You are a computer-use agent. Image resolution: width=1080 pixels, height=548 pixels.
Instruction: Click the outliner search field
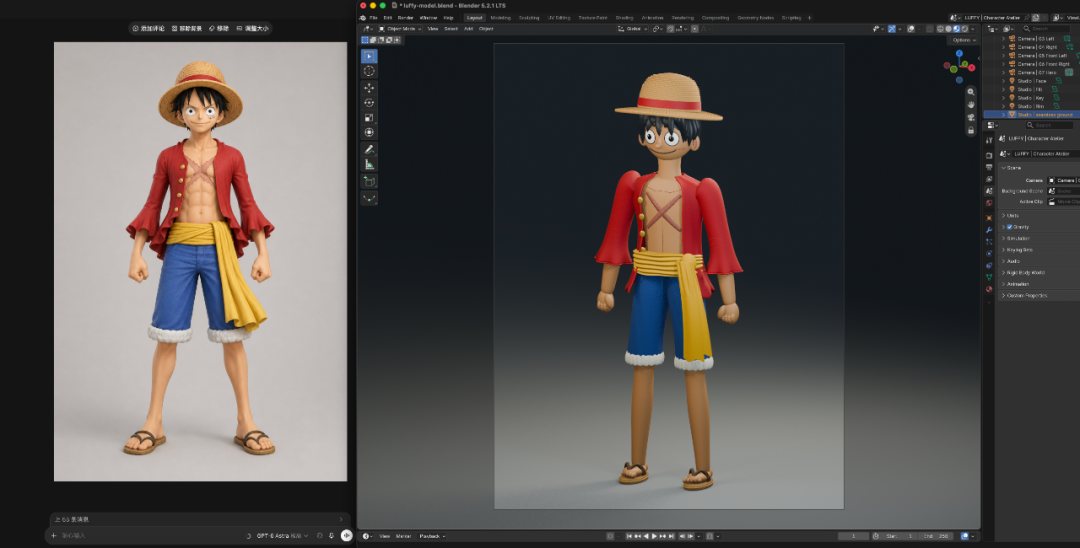coord(1046,29)
